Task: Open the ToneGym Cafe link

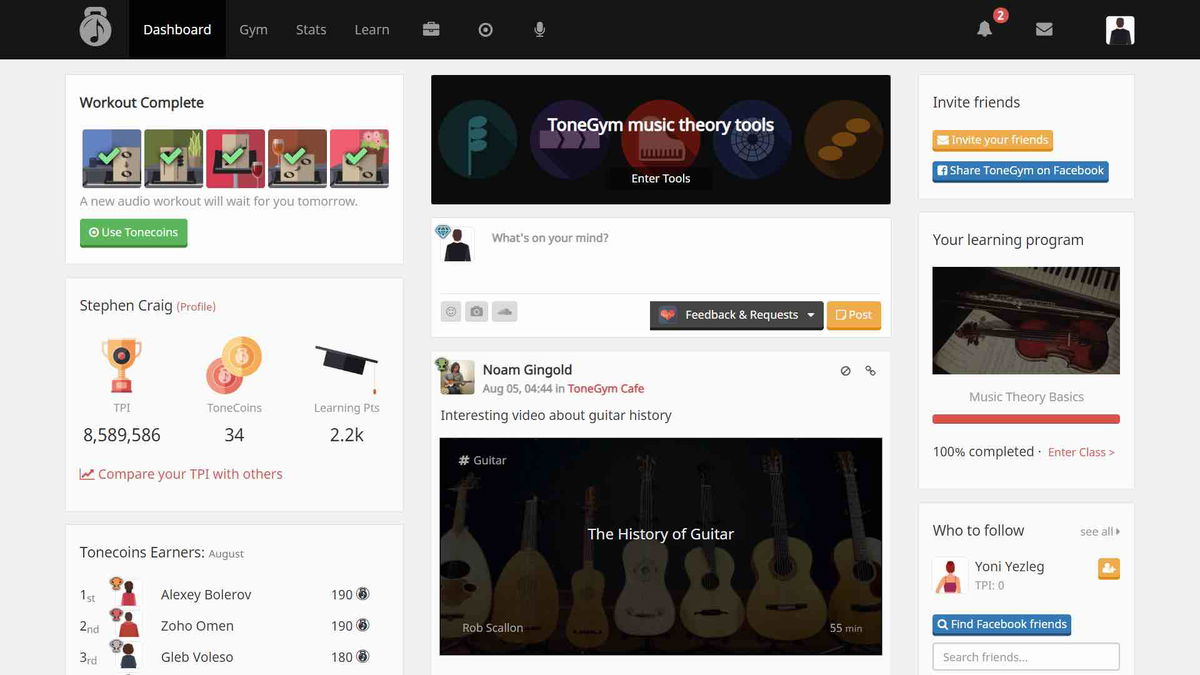Action: pyautogui.click(x=606, y=388)
